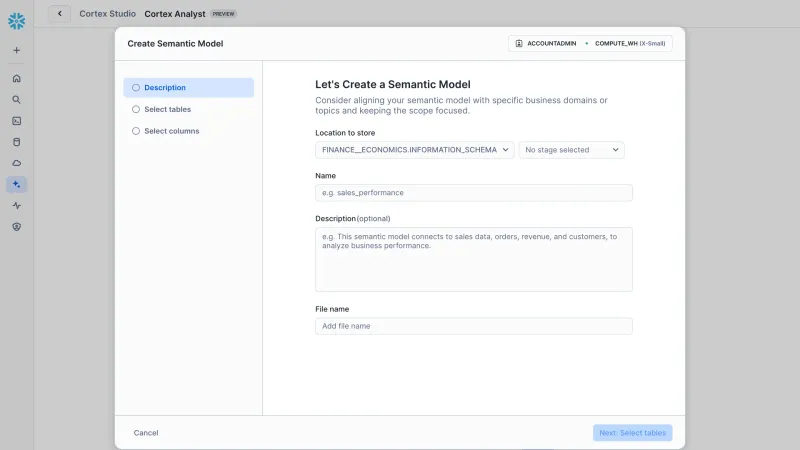Cancel the semantic model creation

146,433
